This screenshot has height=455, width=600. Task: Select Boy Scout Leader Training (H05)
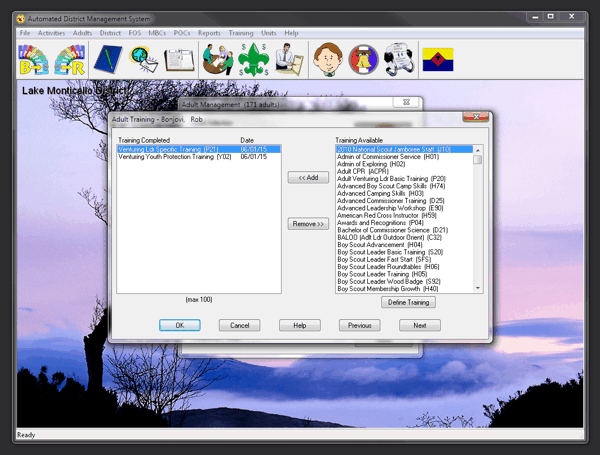(404, 274)
